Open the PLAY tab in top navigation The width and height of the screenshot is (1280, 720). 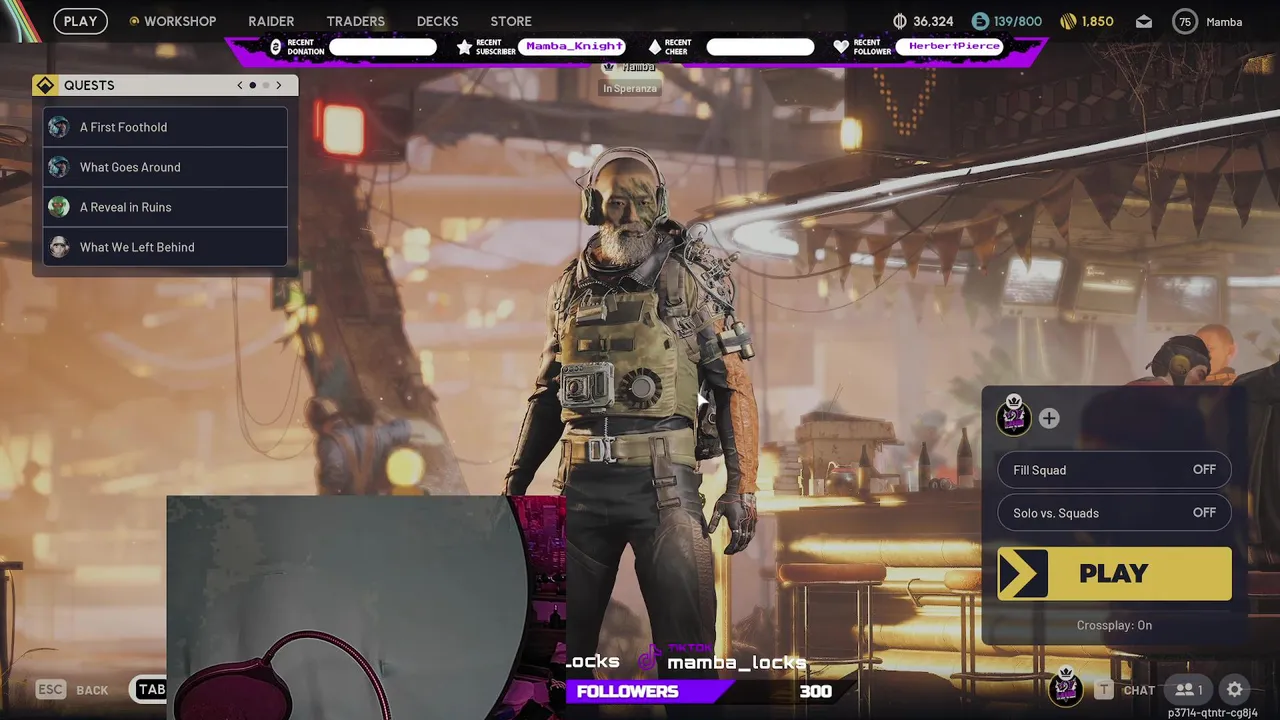80,21
